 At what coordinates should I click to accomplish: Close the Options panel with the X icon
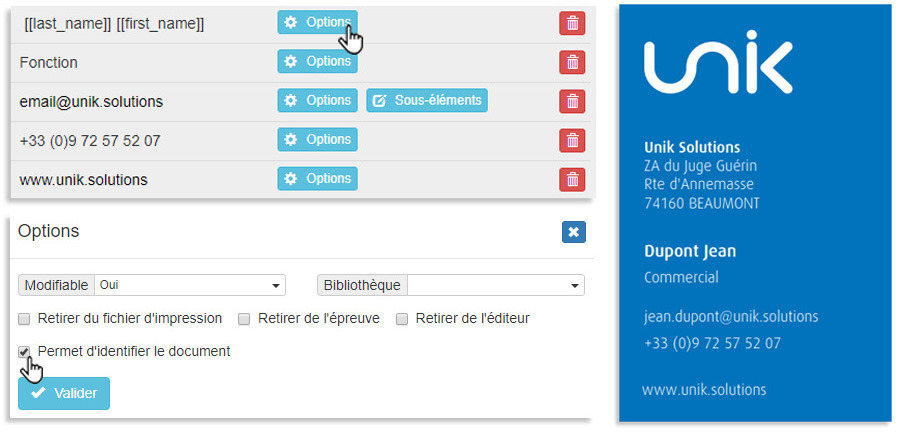[x=573, y=232]
